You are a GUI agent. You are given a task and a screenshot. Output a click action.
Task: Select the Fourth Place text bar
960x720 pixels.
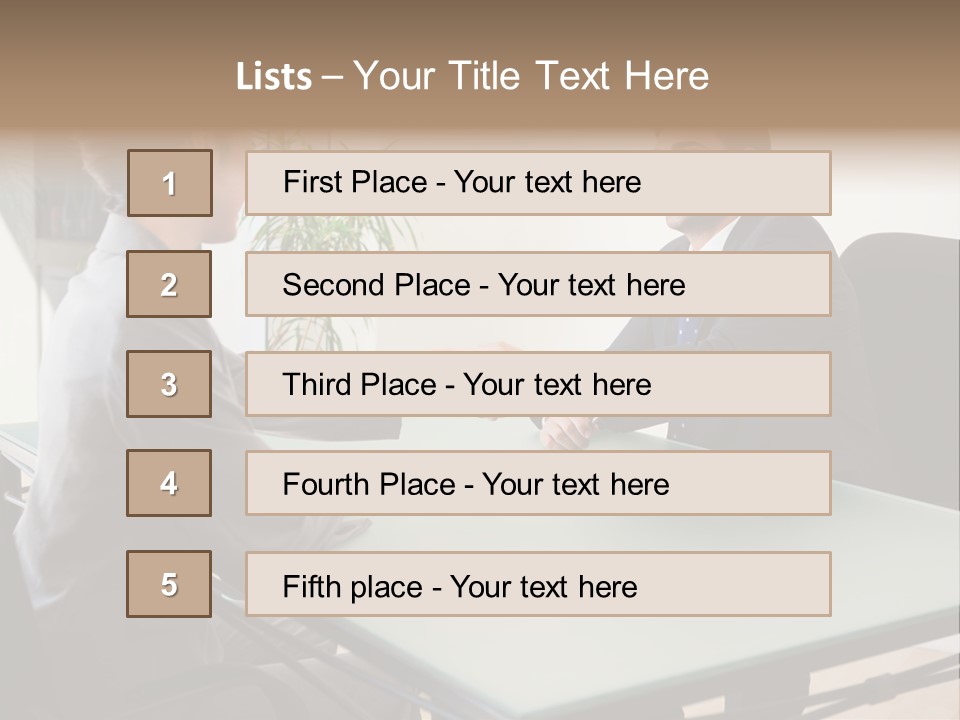coord(538,483)
